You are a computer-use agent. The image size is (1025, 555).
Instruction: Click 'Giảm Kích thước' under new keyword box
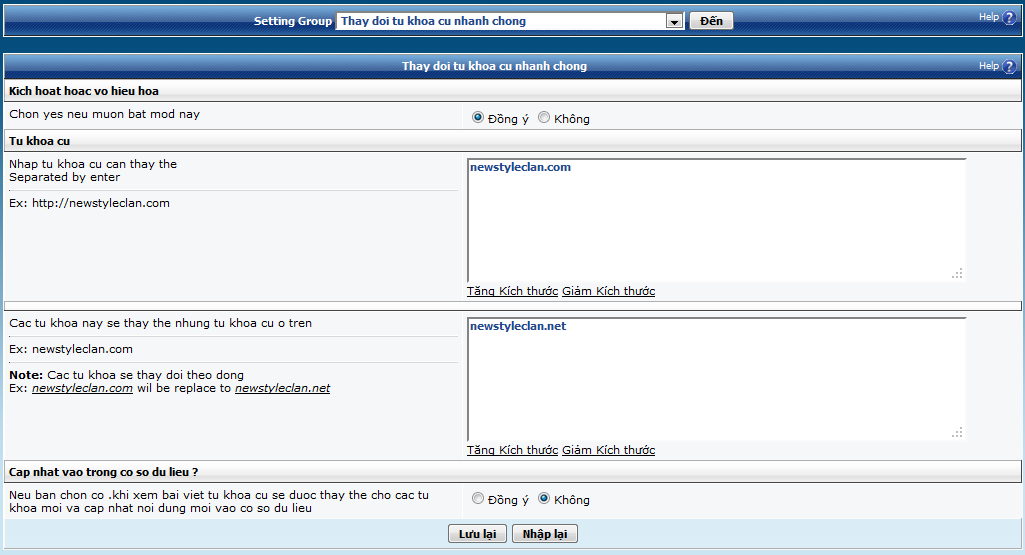pyautogui.click(x=608, y=450)
